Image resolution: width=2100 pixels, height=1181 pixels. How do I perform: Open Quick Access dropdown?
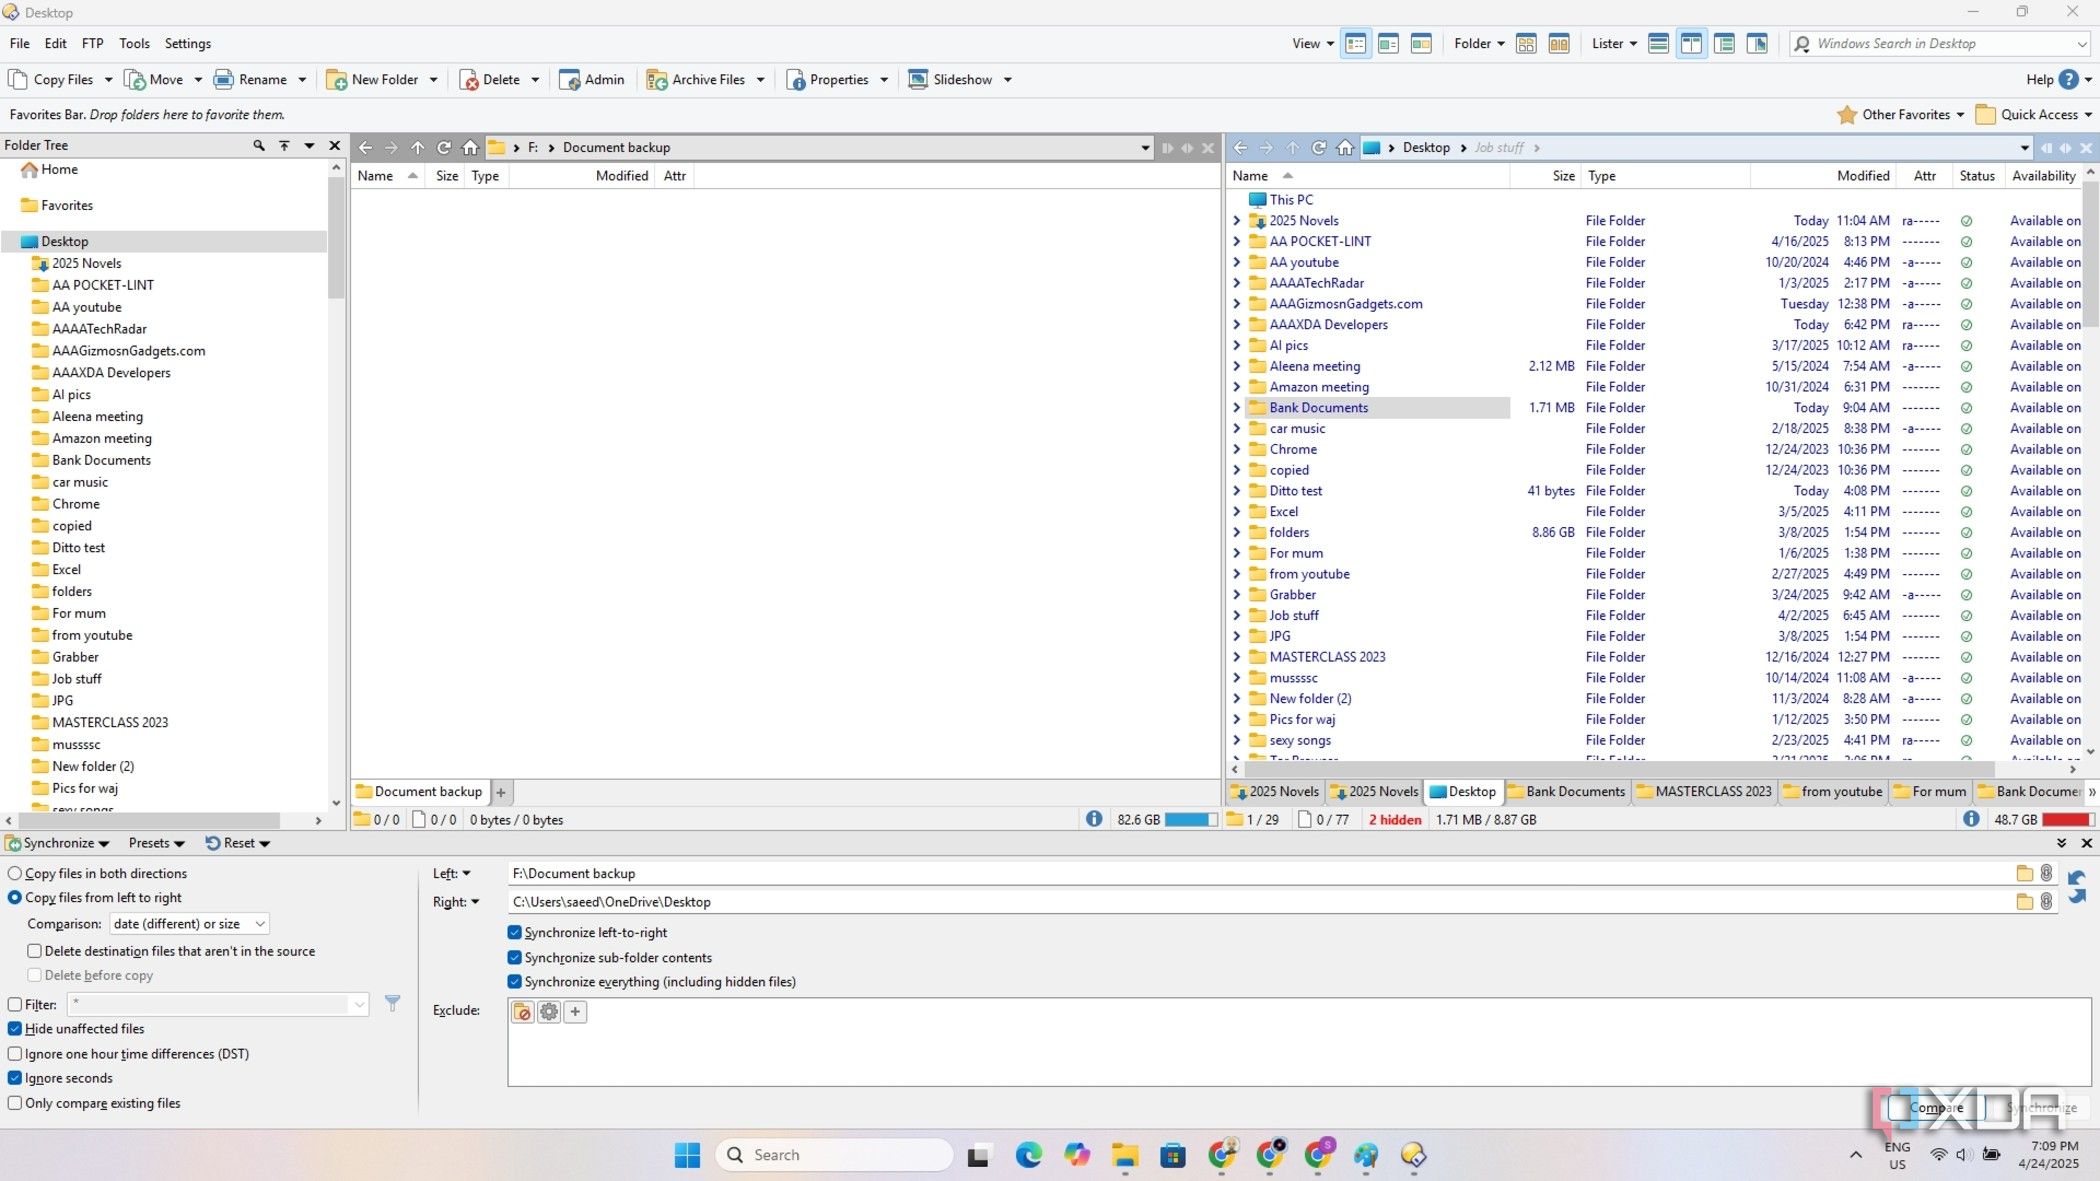[x=2034, y=115]
